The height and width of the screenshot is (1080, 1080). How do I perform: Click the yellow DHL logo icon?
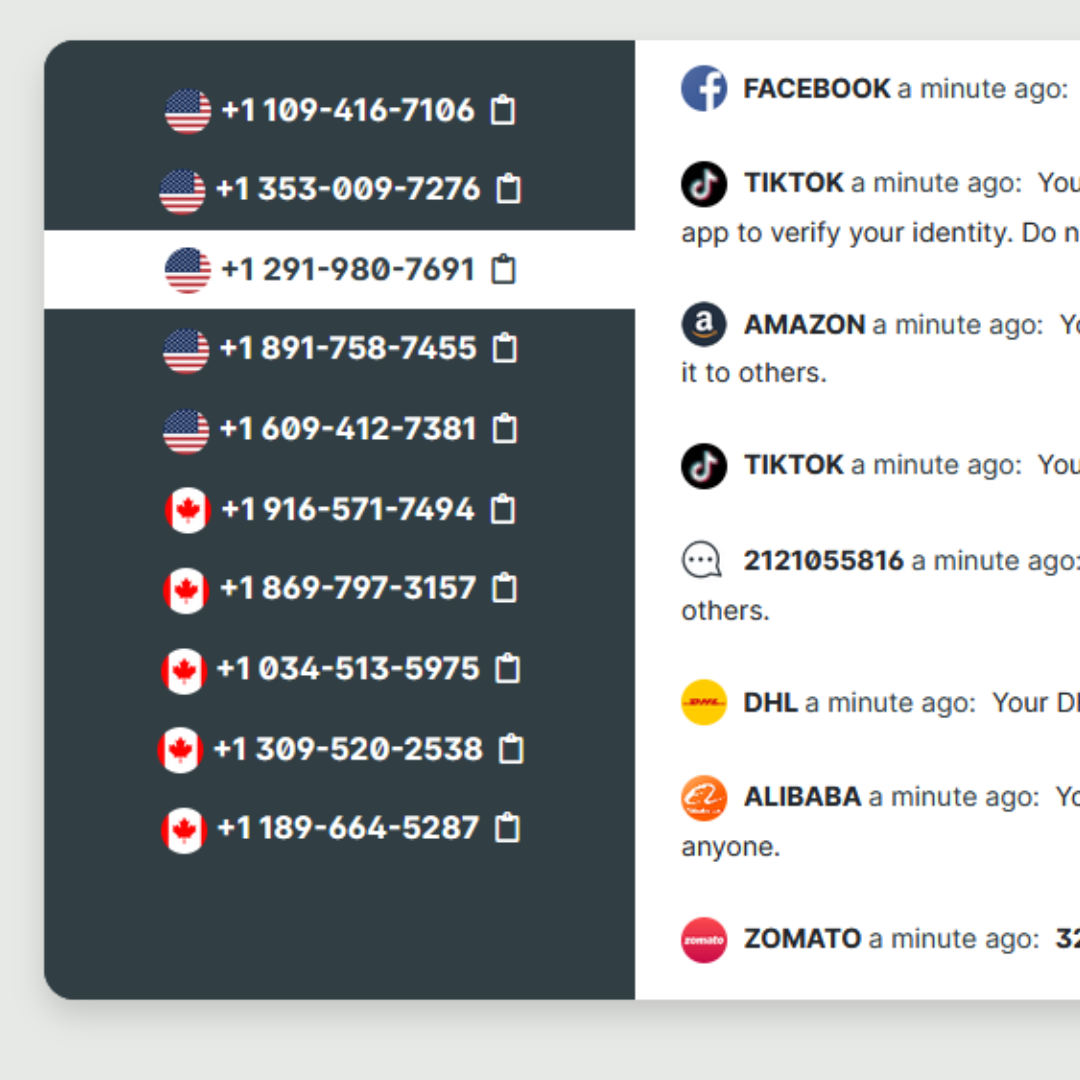coord(703,702)
